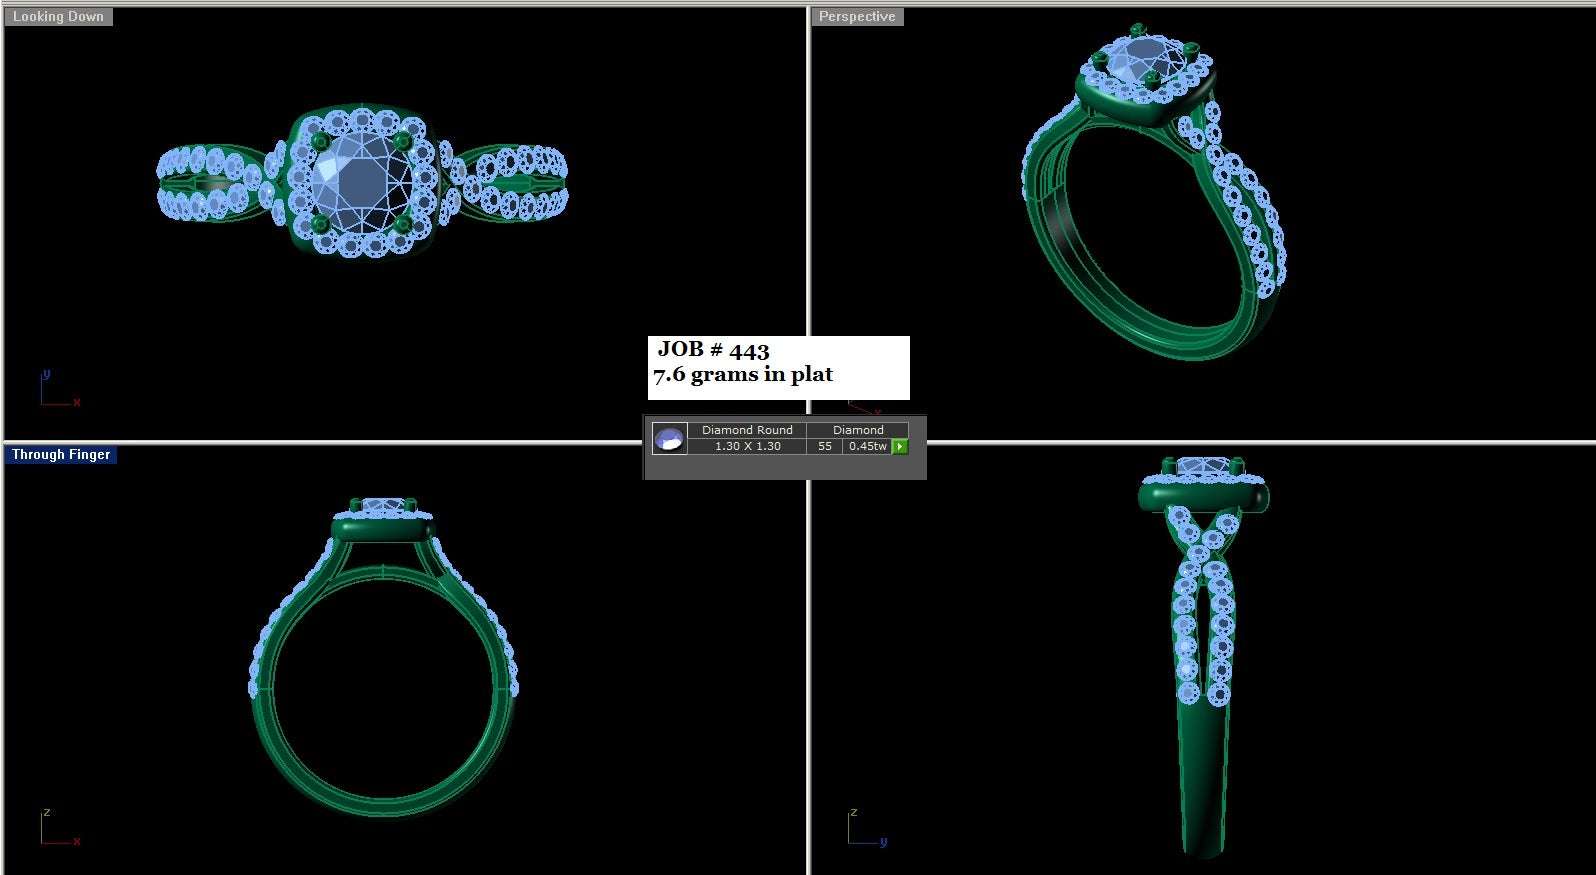1596x875 pixels.
Task: Activate the Perspective viewport label
Action: (857, 17)
